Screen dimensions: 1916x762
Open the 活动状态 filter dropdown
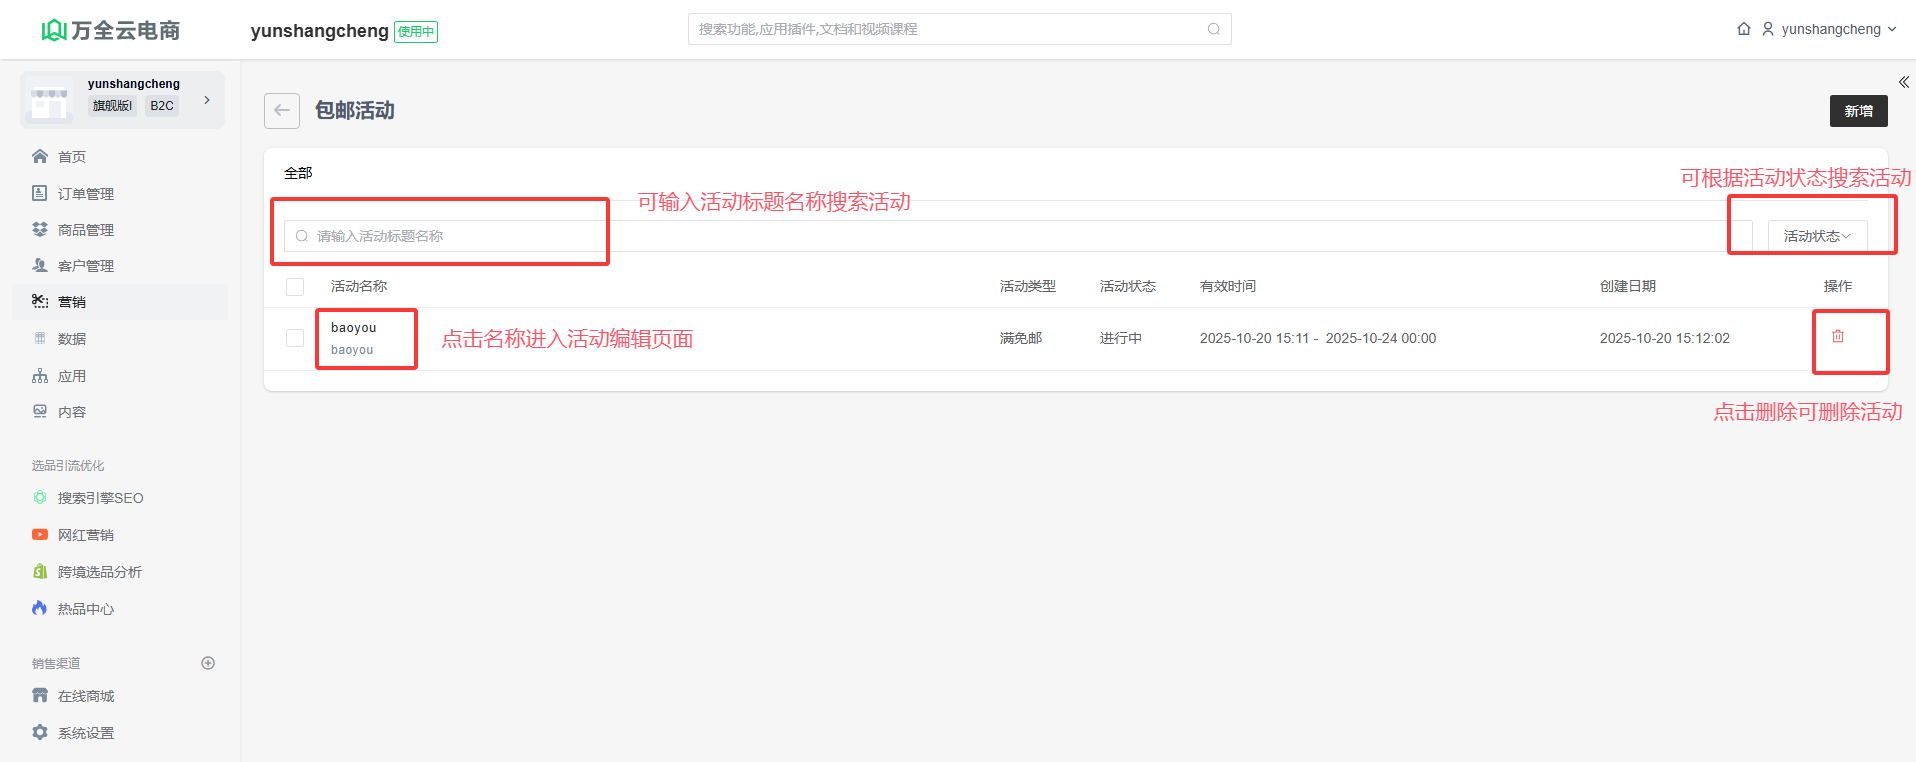1816,236
